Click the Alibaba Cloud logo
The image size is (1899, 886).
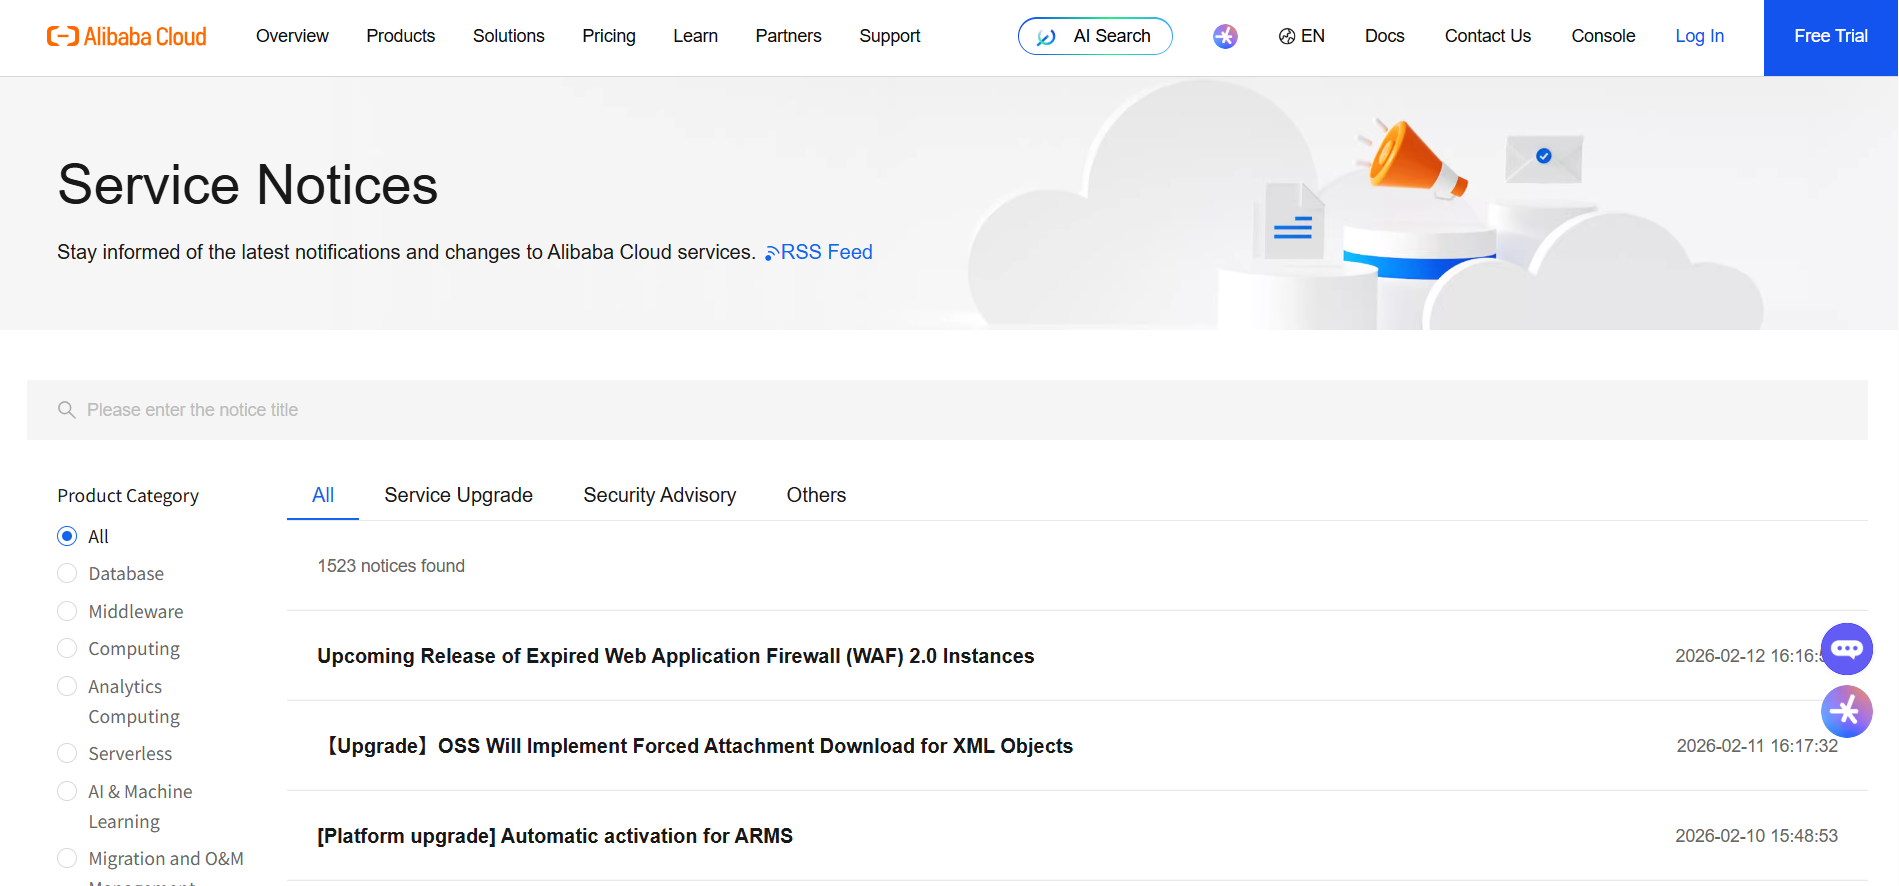coord(127,37)
